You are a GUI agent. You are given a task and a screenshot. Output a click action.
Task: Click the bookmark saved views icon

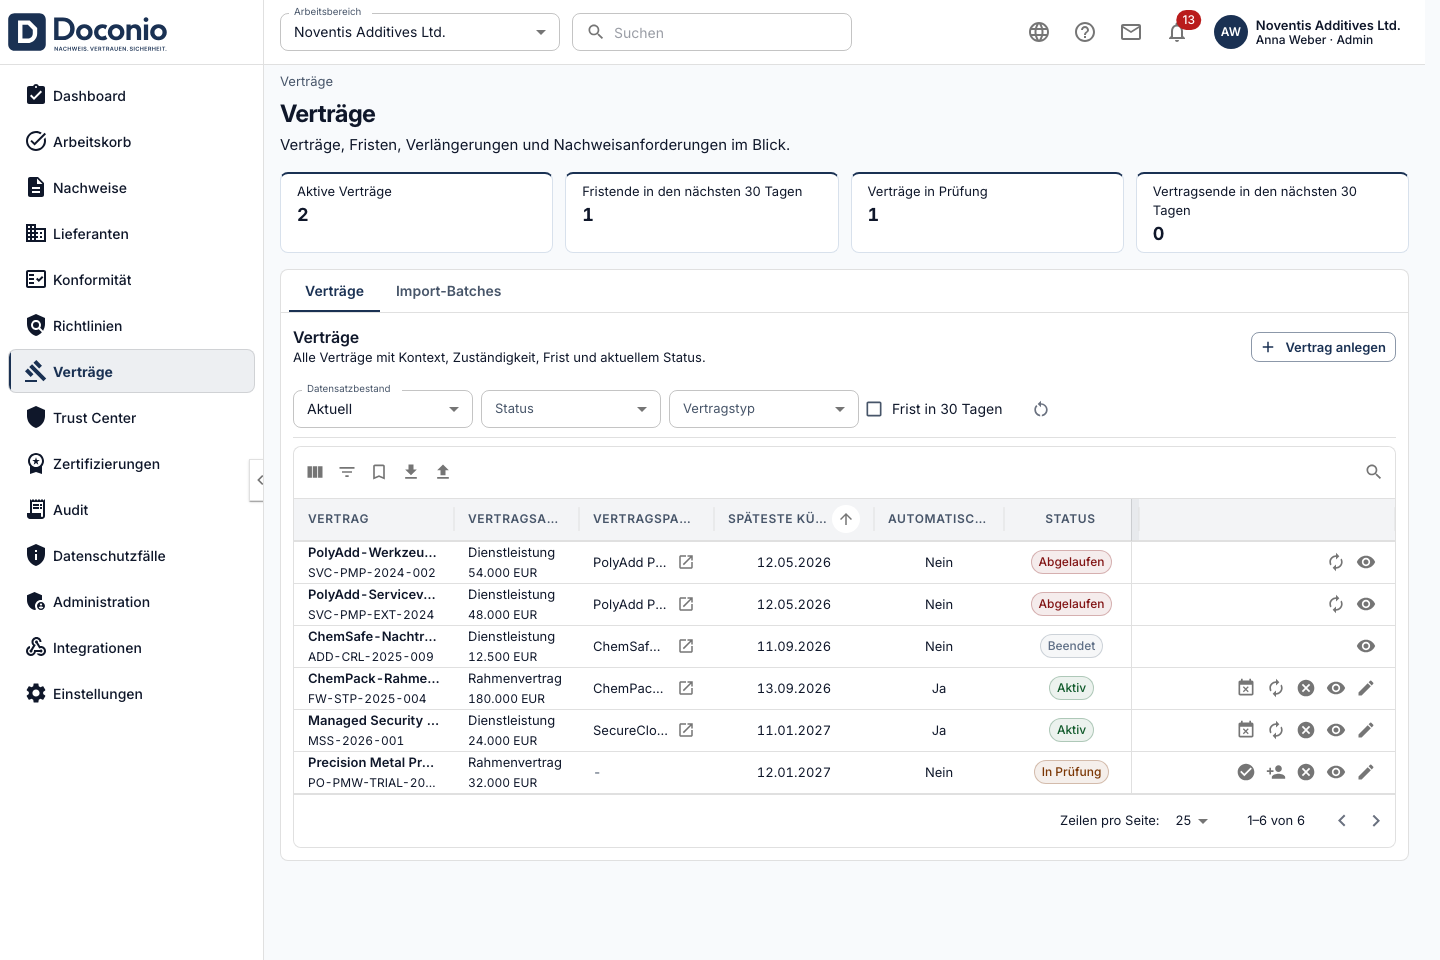point(379,472)
